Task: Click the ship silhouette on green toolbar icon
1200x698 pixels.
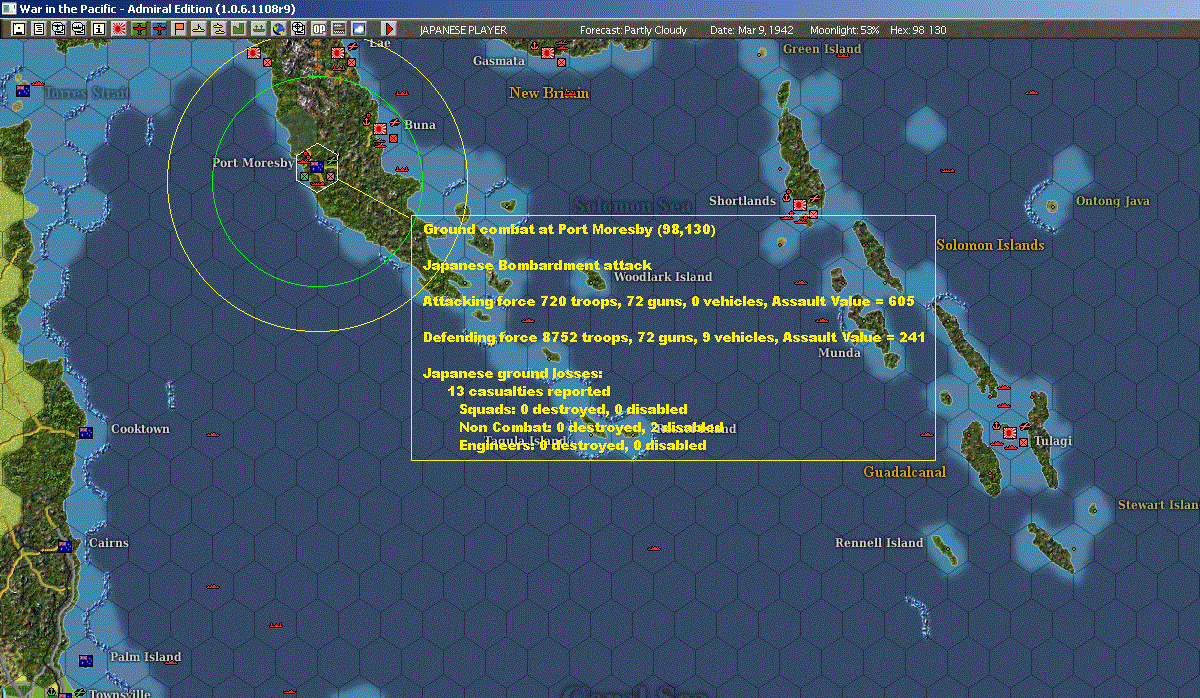Action: click(x=259, y=29)
